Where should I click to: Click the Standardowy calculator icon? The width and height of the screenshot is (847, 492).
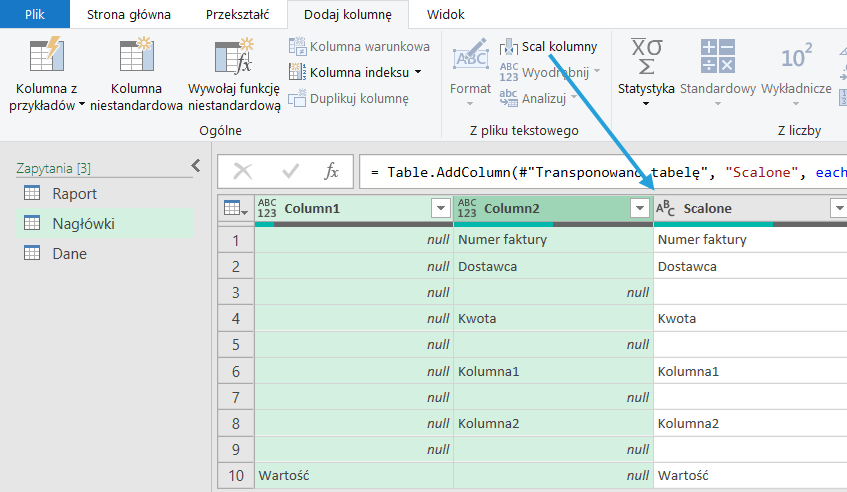tap(717, 56)
